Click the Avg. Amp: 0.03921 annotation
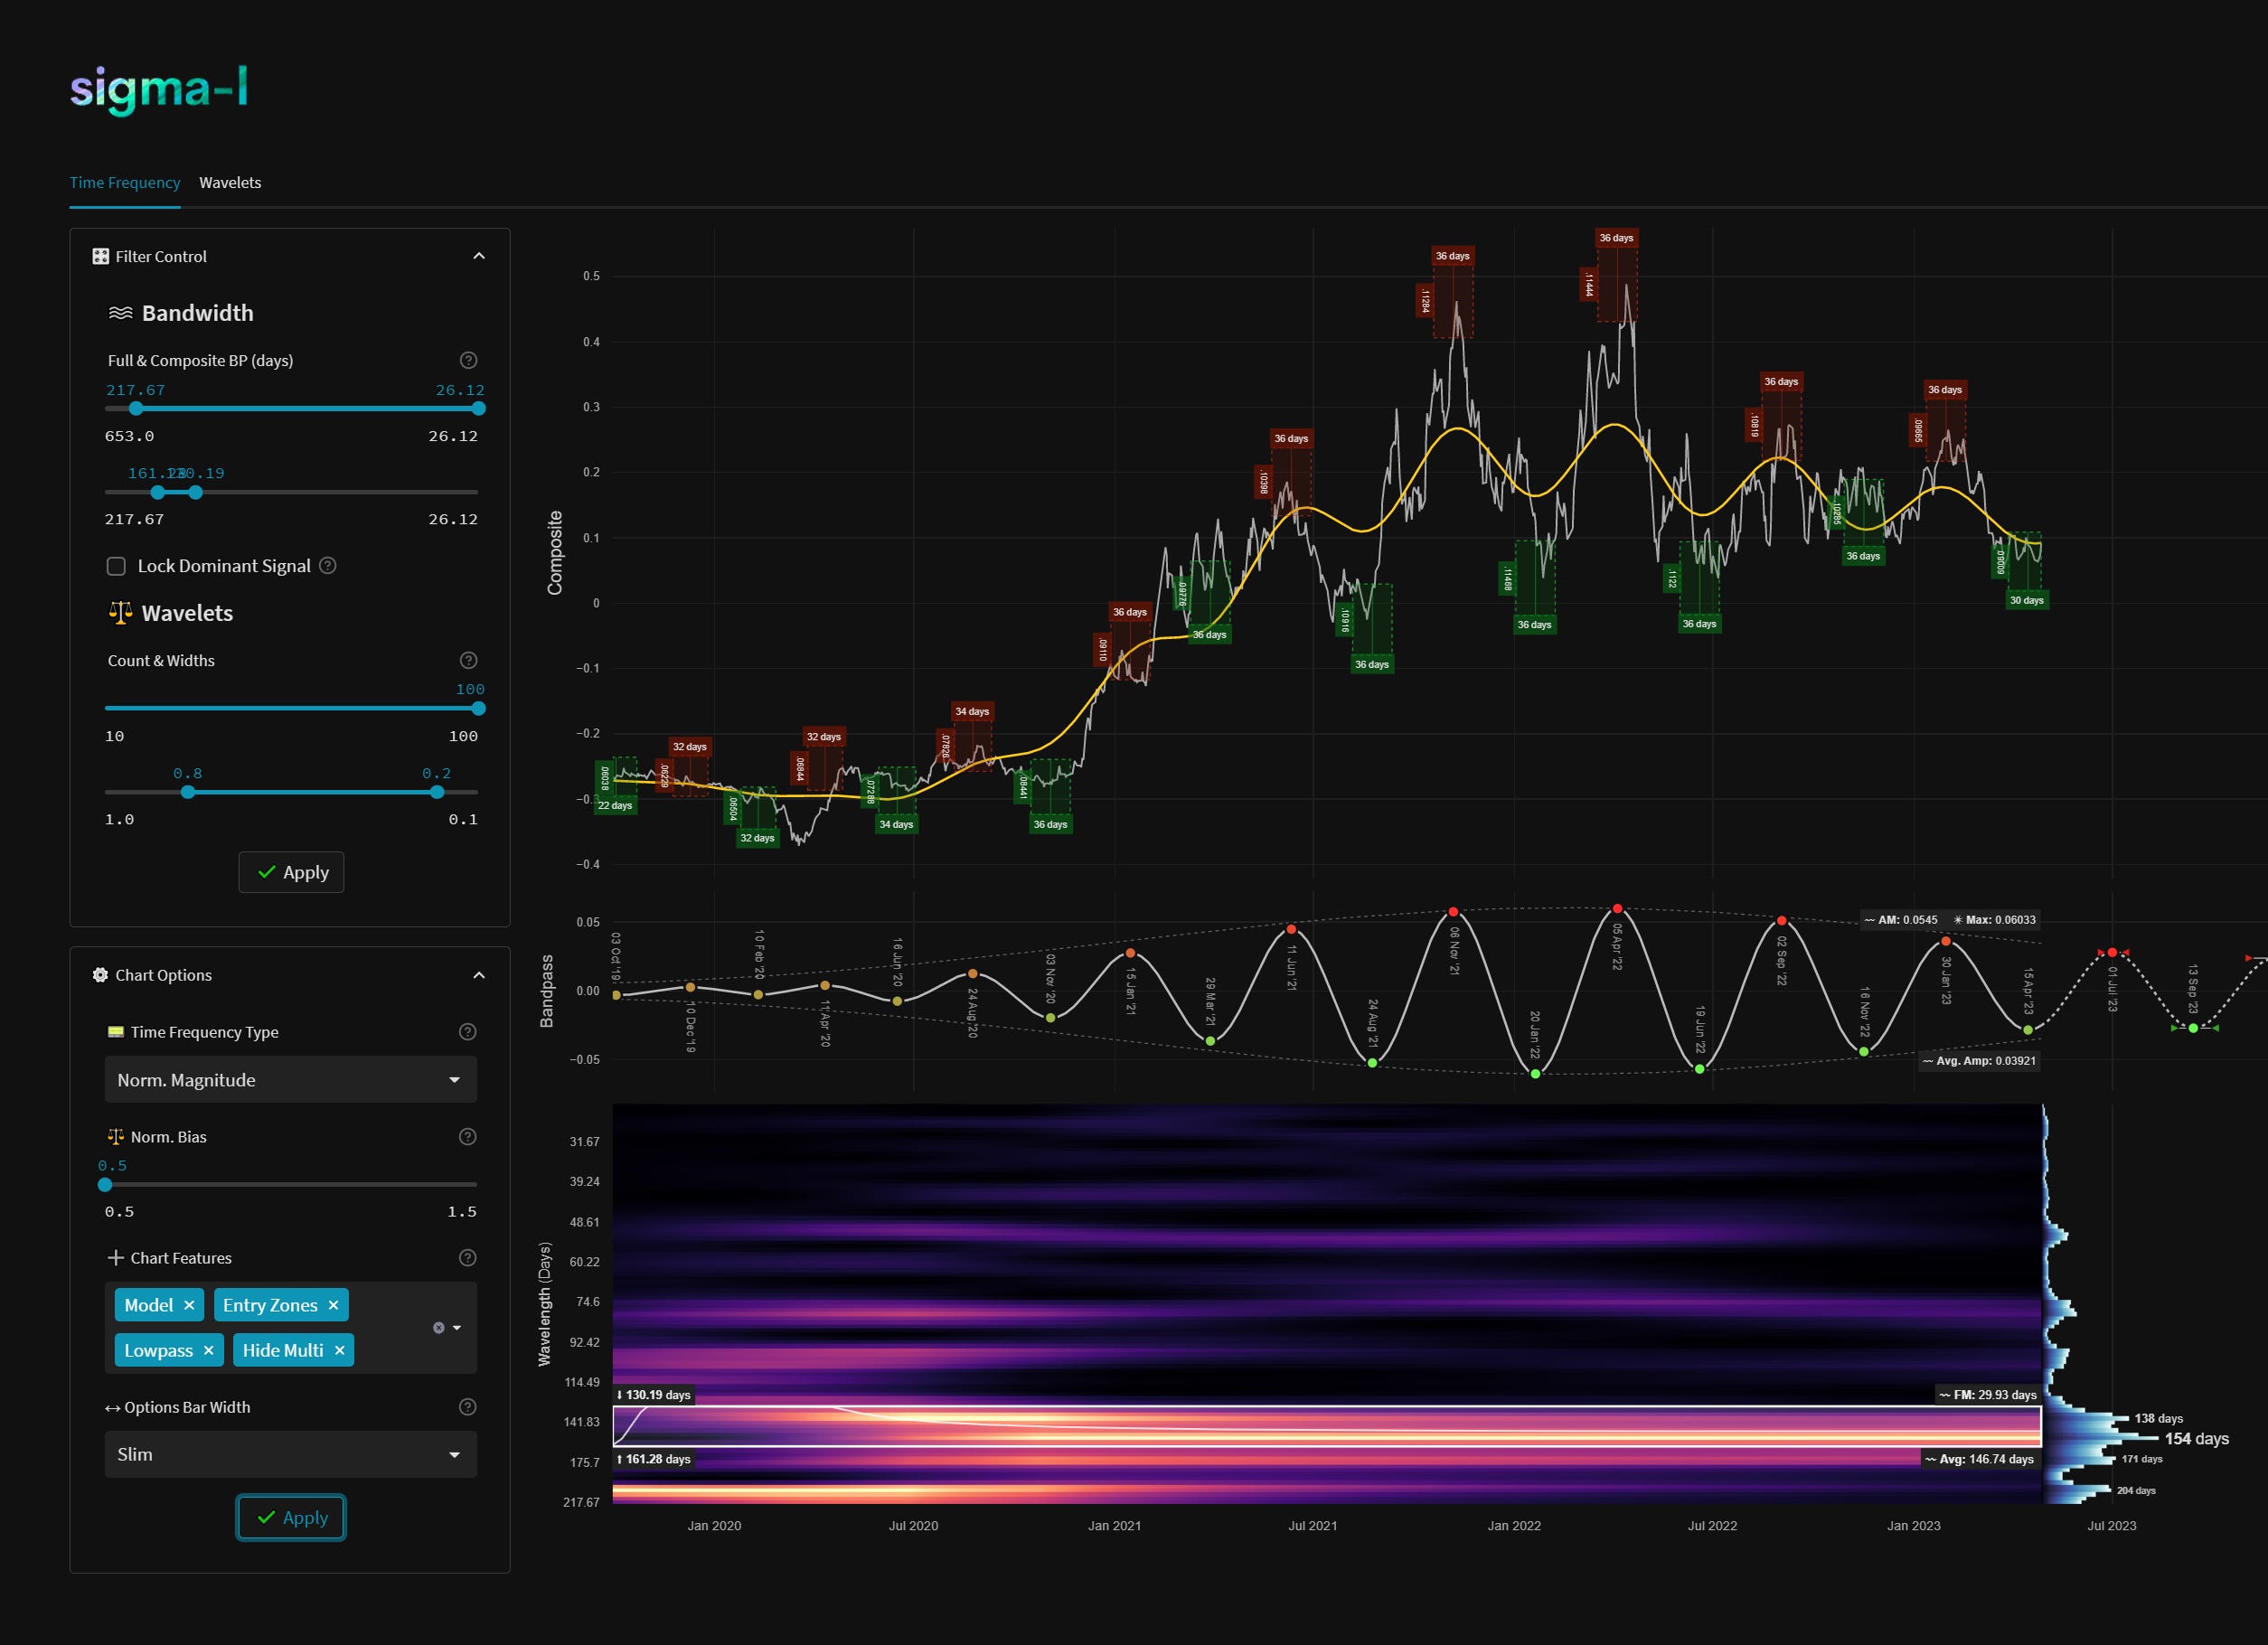Viewport: 2268px width, 1645px height. (1979, 1061)
